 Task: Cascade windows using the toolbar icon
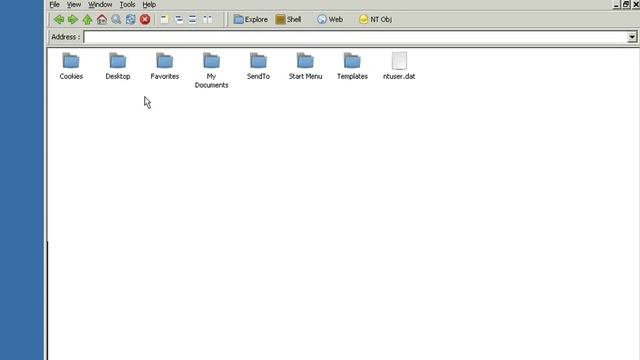coord(179,19)
